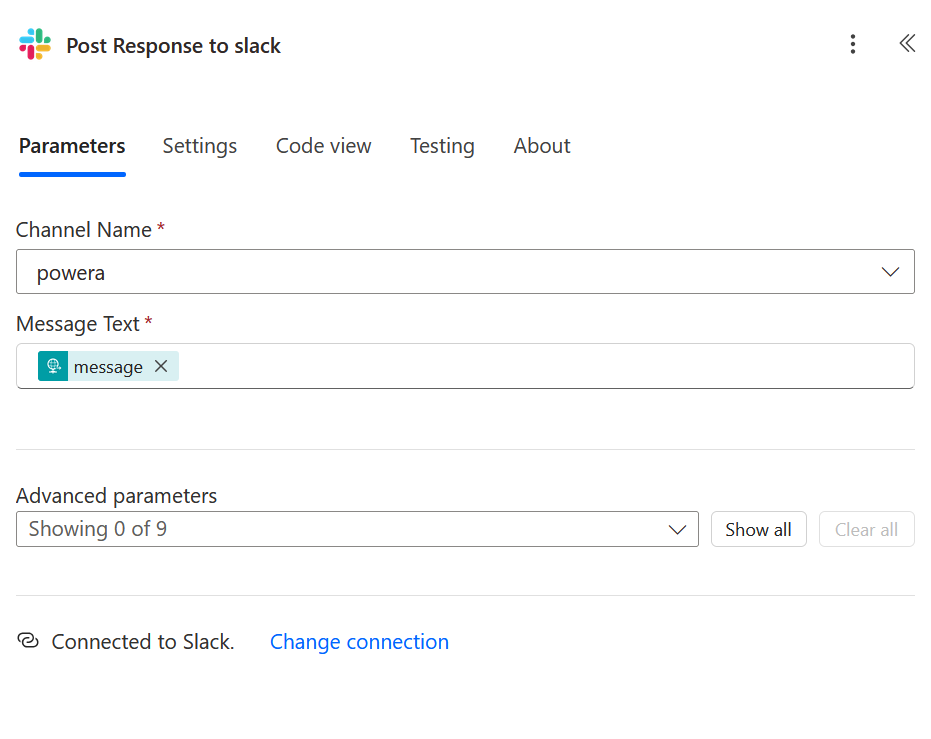This screenshot has width=931, height=739.
Task: Select the message token label
Action: (108, 367)
